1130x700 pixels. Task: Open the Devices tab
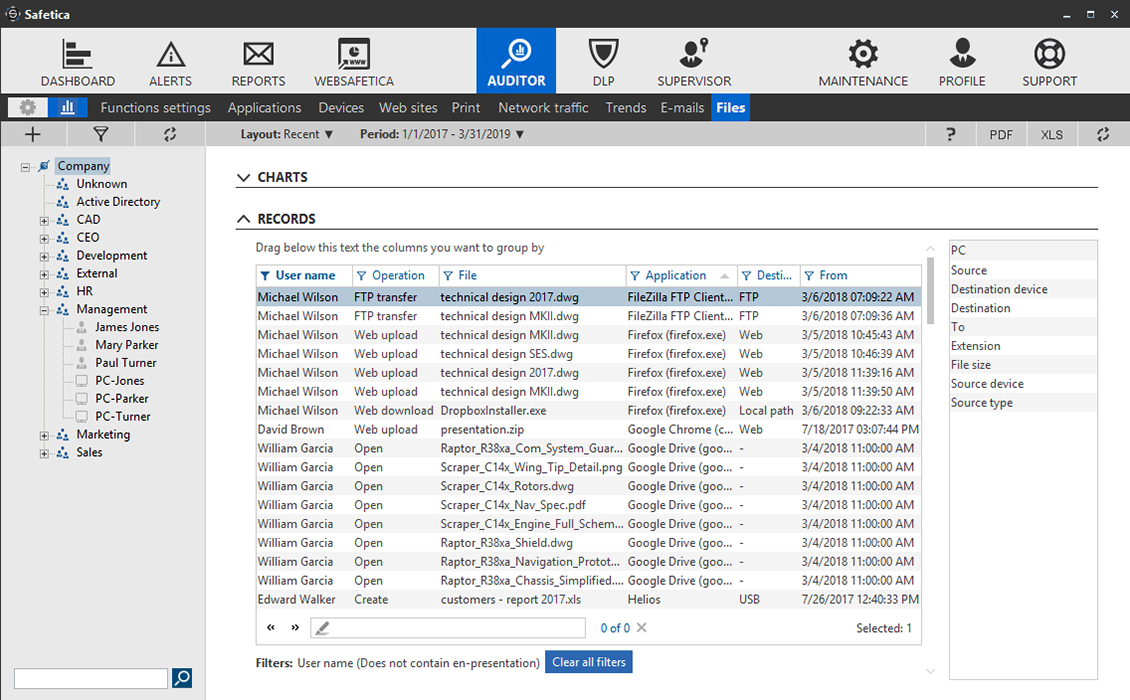point(341,107)
